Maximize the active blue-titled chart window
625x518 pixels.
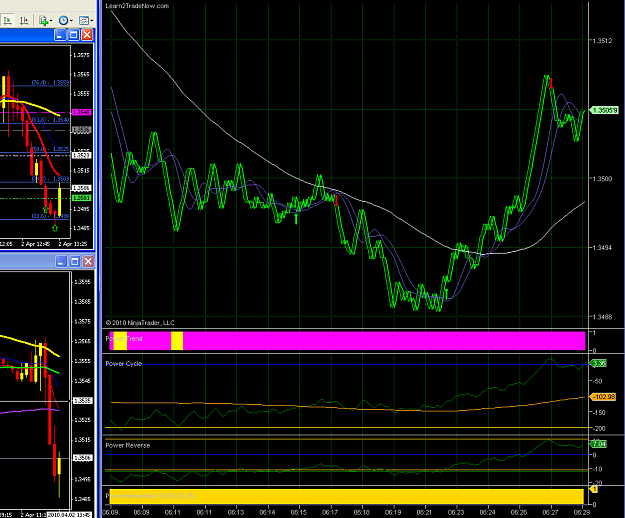[x=74, y=35]
